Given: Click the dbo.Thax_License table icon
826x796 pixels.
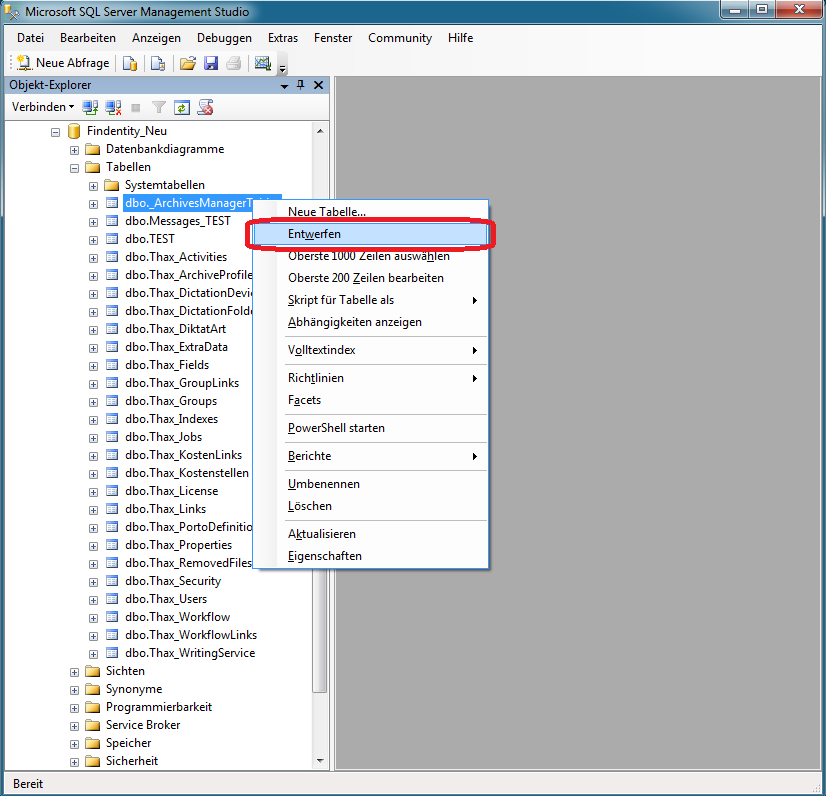Looking at the screenshot, I should pyautogui.click(x=112, y=490).
